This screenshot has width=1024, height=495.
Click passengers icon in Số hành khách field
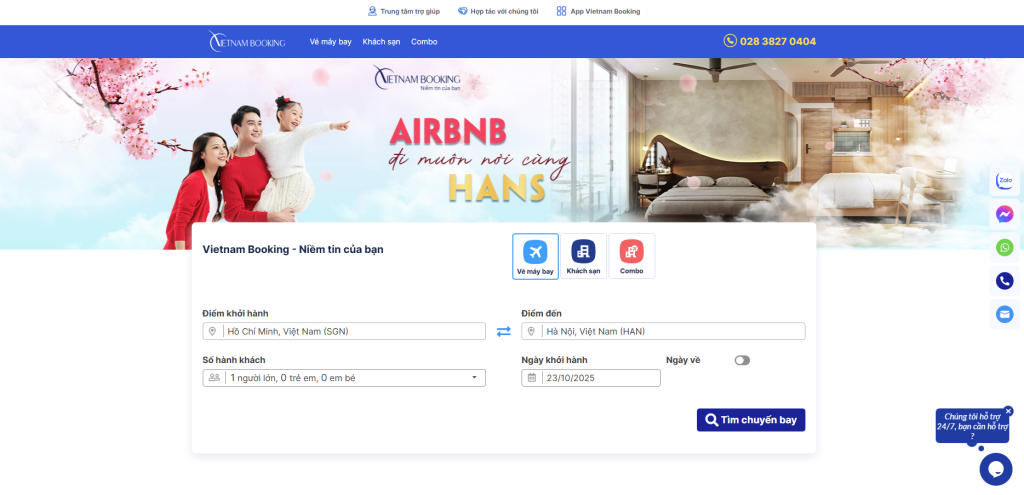click(x=214, y=378)
